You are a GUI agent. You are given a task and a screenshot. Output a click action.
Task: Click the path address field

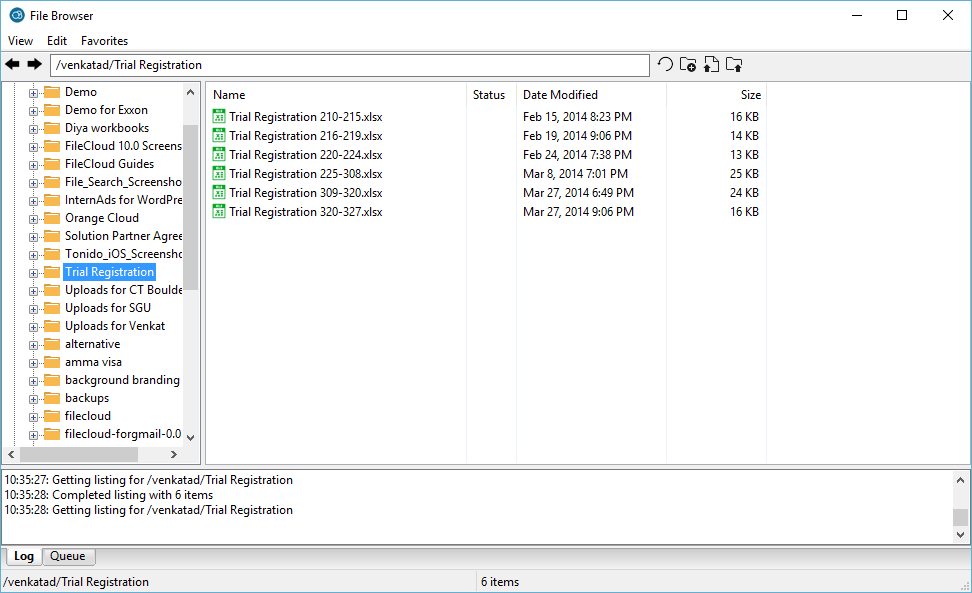point(350,65)
